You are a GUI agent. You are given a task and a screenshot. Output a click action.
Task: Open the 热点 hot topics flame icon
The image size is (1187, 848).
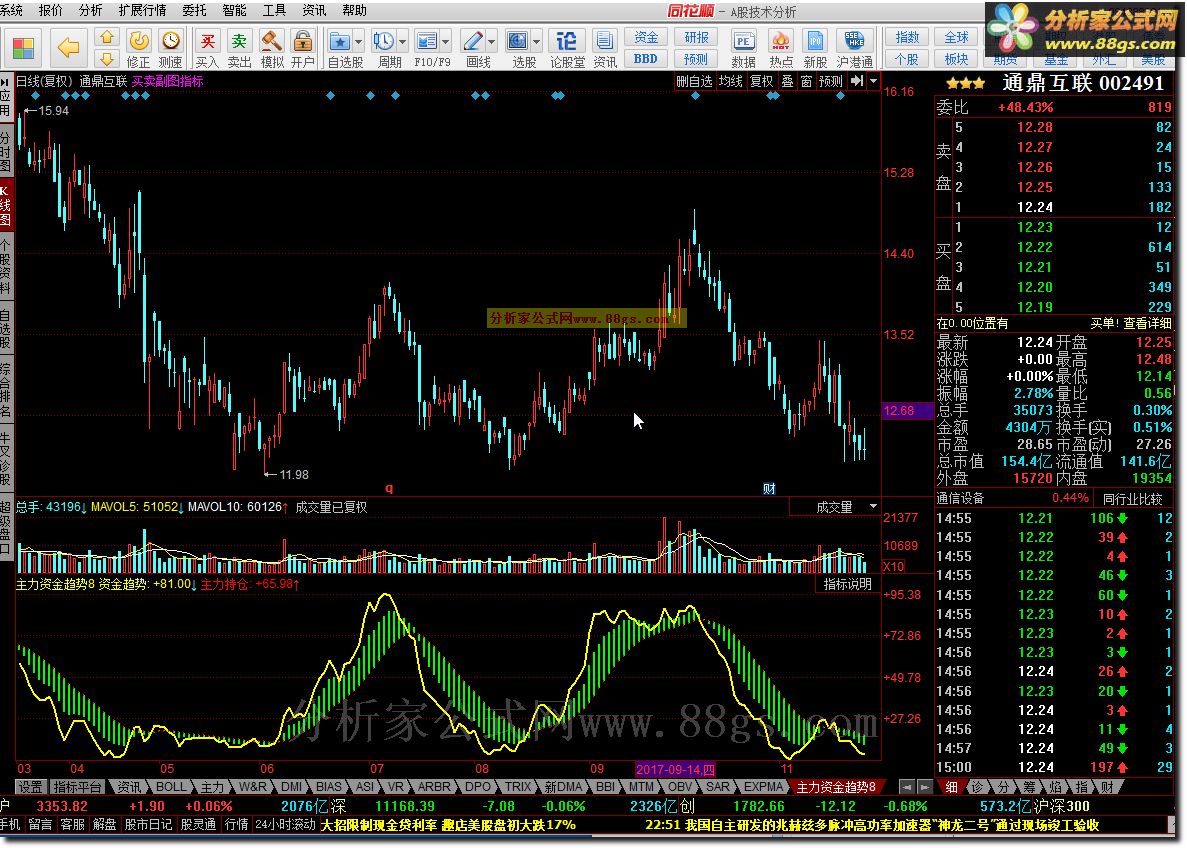[x=780, y=48]
